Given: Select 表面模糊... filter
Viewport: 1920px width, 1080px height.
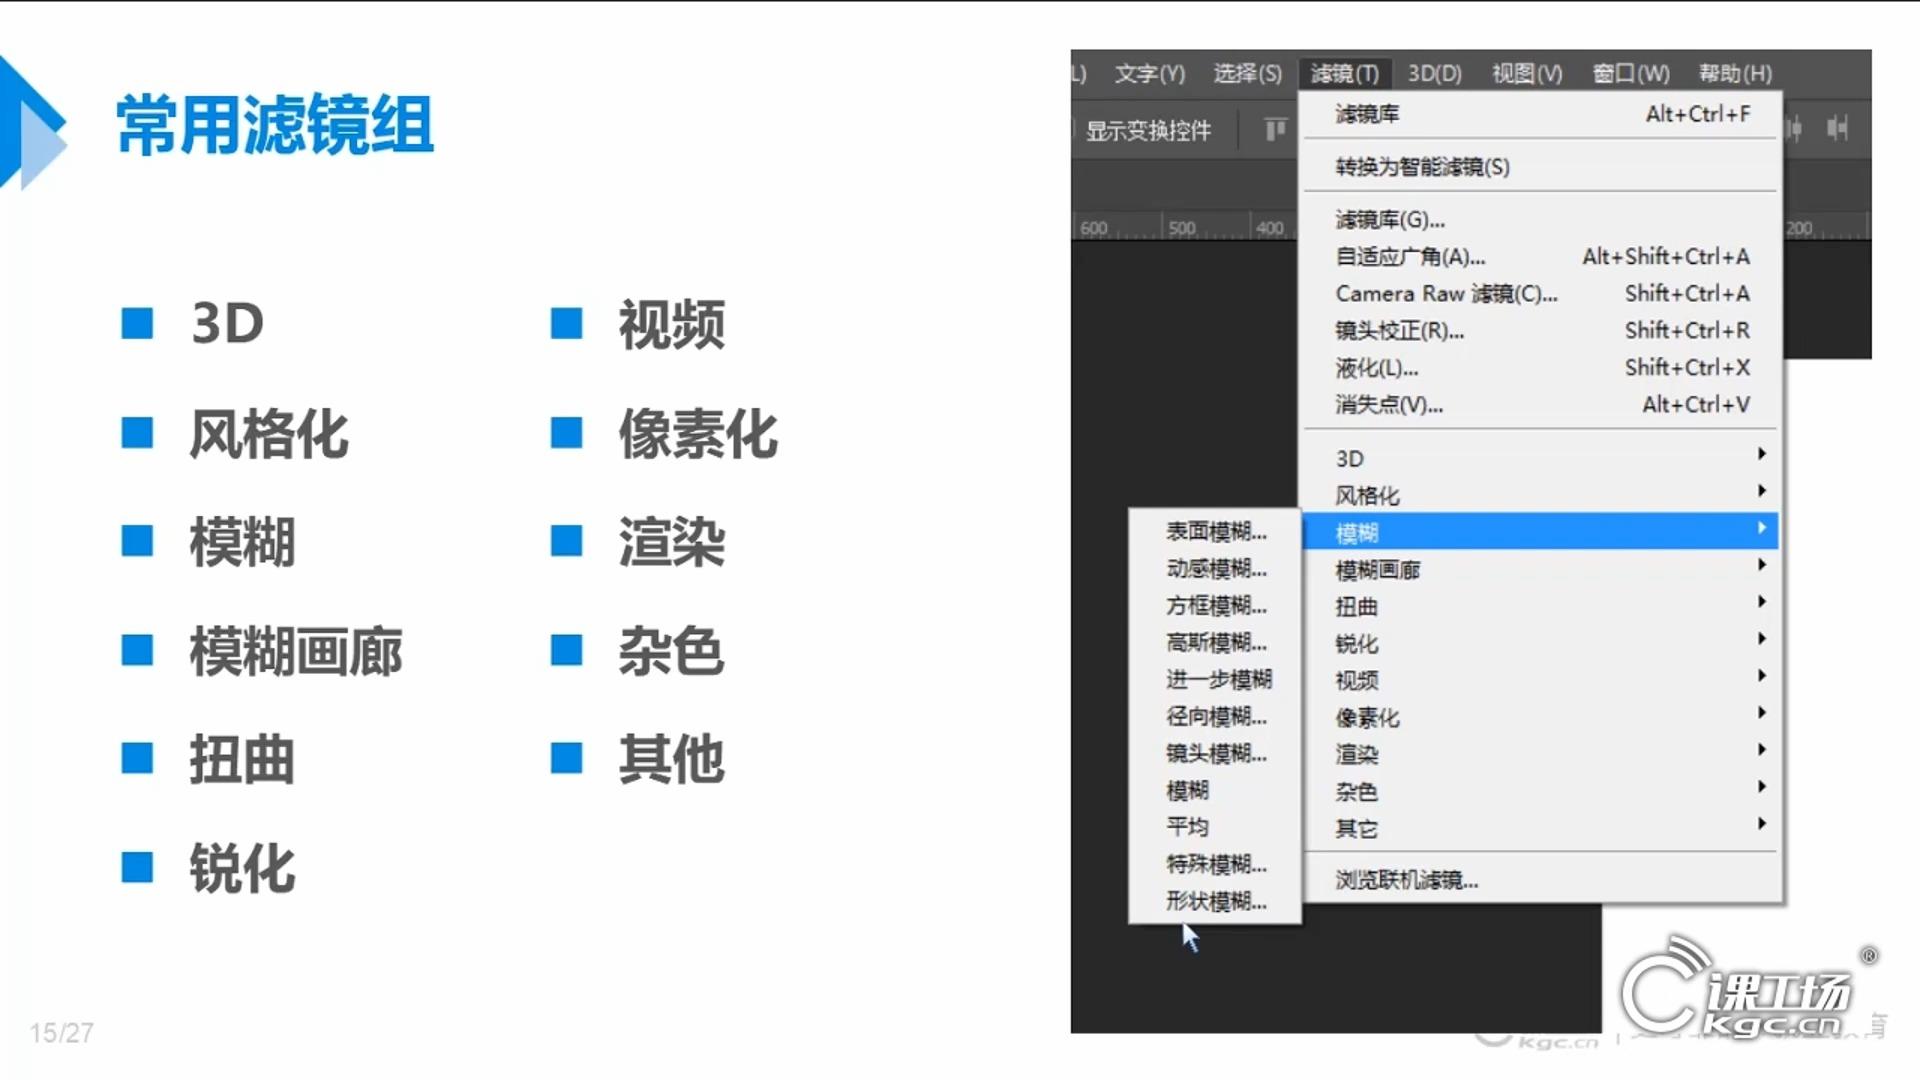Looking at the screenshot, I should point(1215,531).
